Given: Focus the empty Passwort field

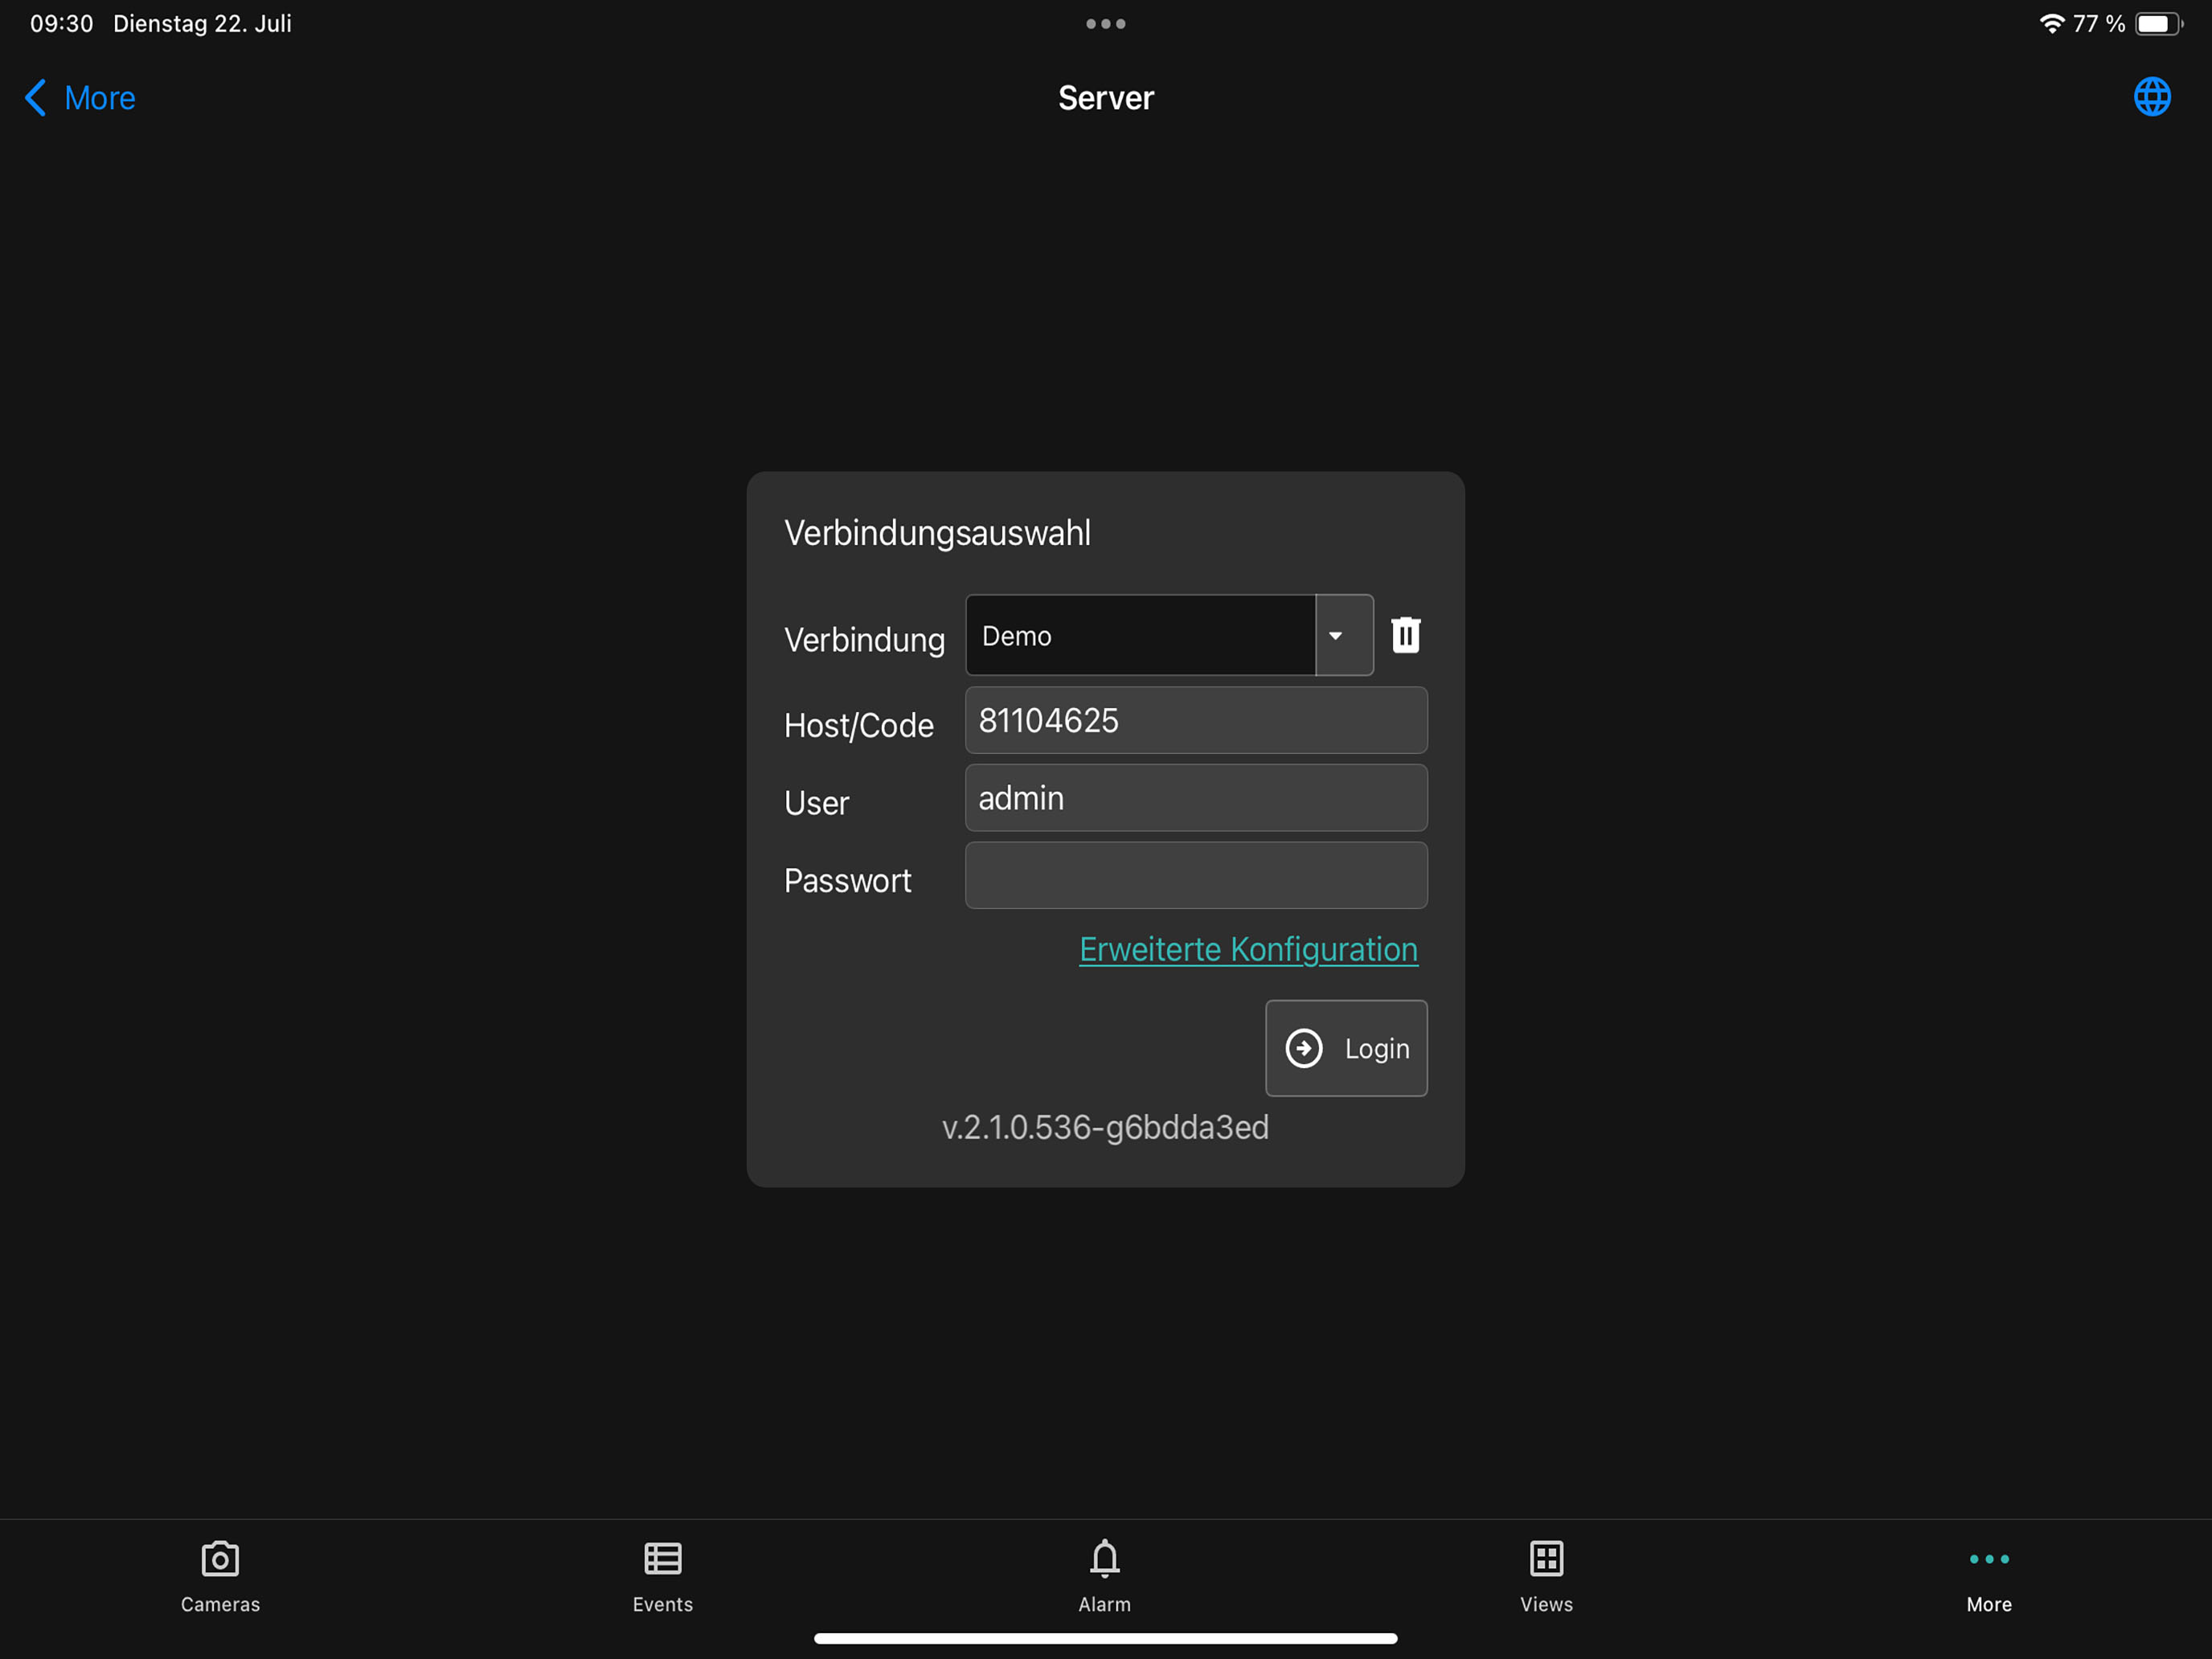Looking at the screenshot, I should (x=1196, y=875).
